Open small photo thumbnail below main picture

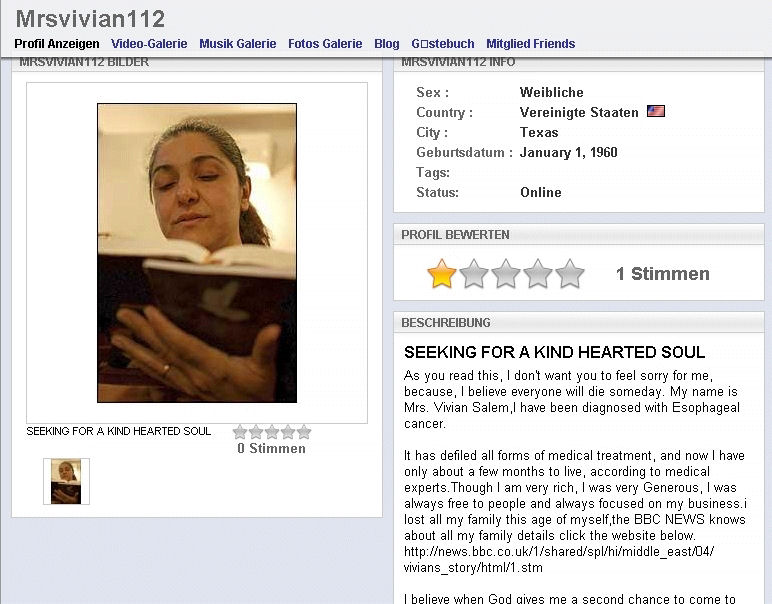tap(66, 481)
